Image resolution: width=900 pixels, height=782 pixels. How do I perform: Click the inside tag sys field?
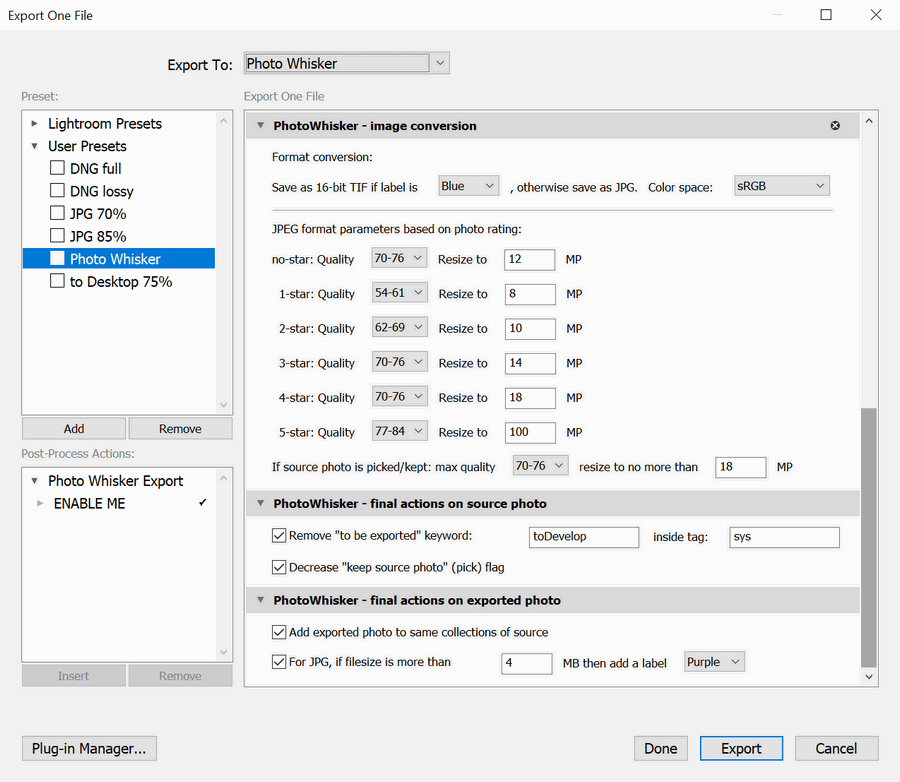[x=784, y=537]
